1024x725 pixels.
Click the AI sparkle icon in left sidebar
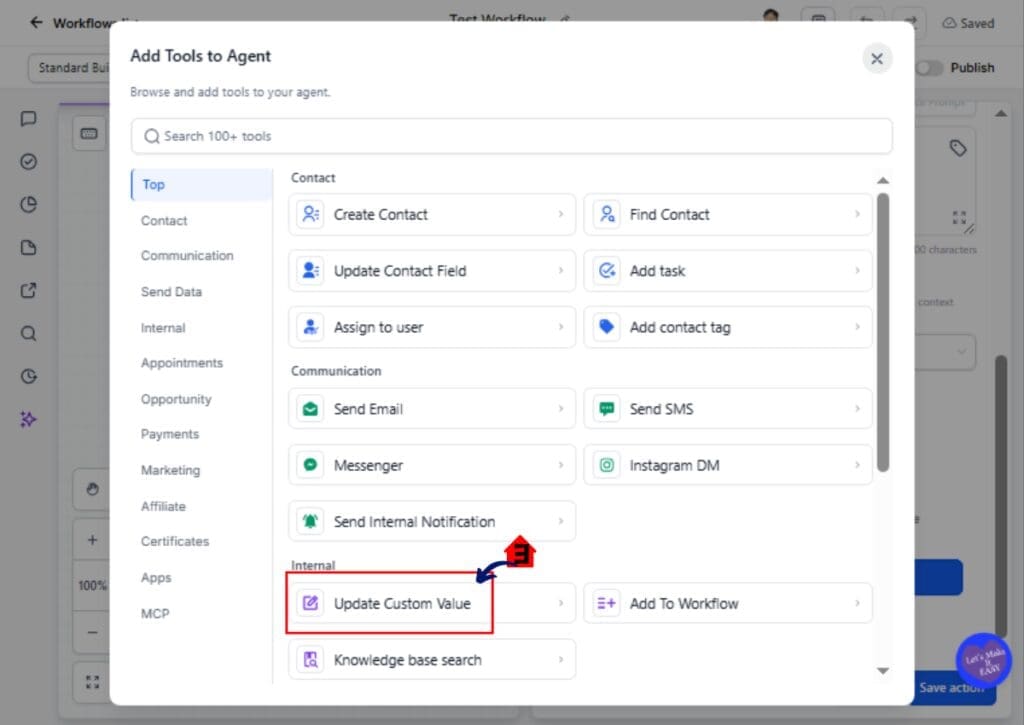point(28,419)
